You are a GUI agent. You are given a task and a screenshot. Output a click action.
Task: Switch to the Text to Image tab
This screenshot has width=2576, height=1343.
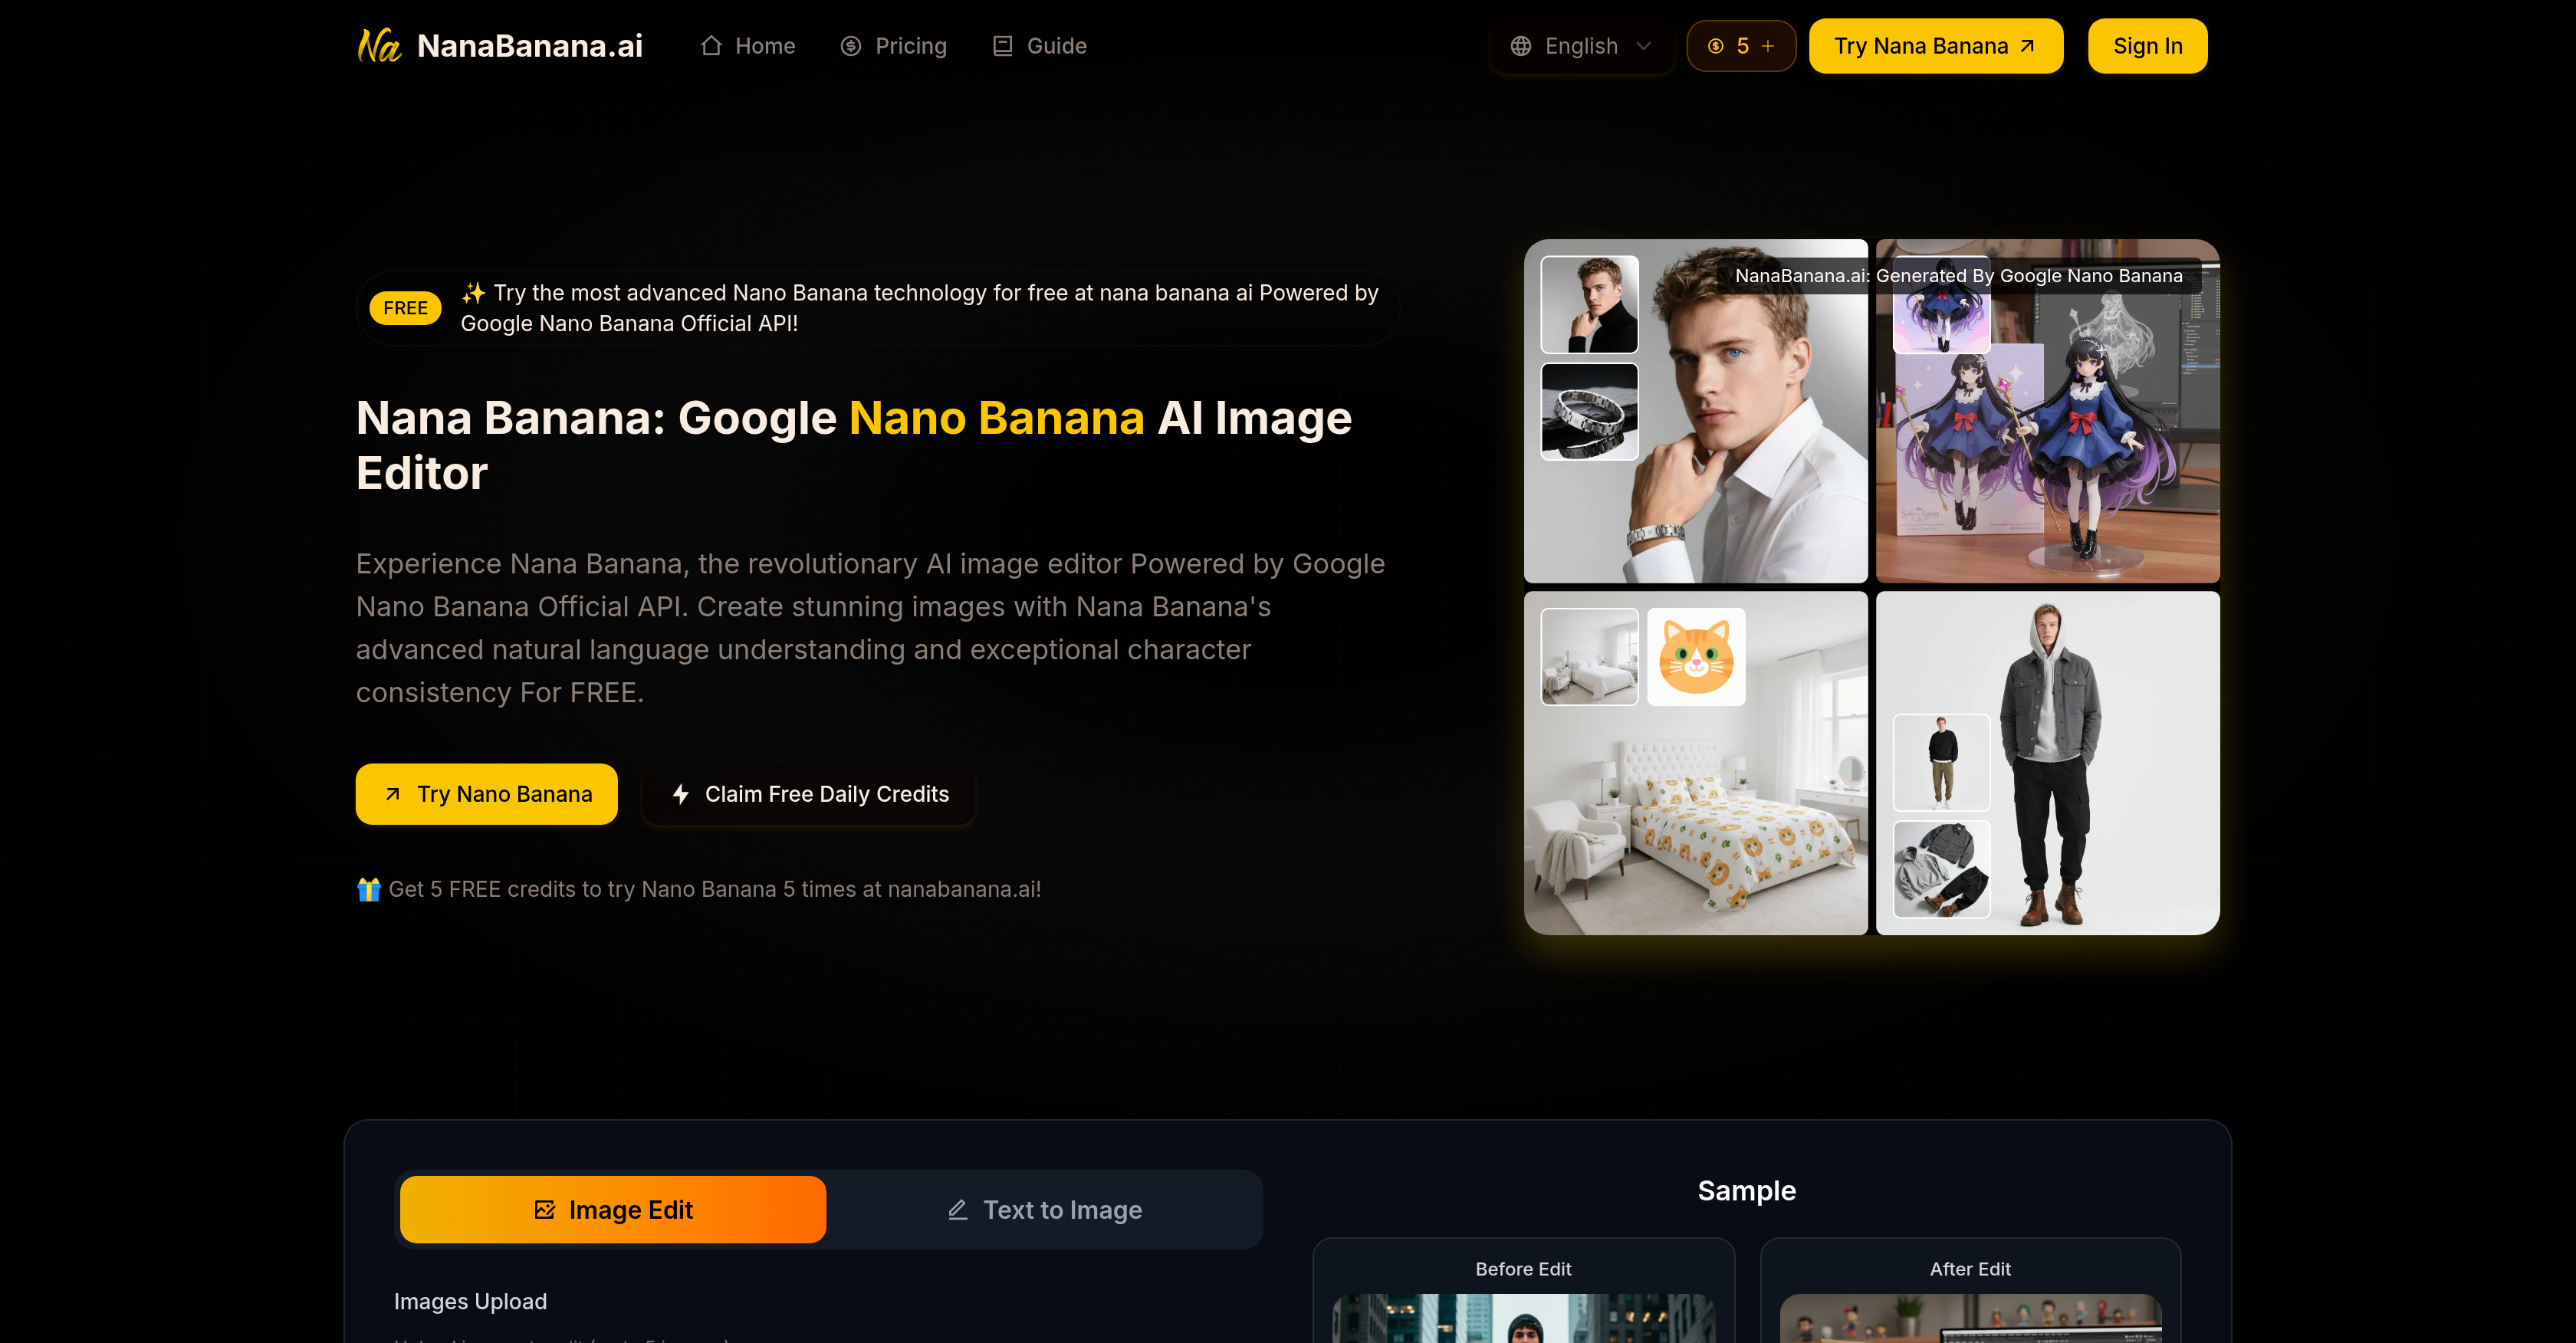click(x=1045, y=1209)
